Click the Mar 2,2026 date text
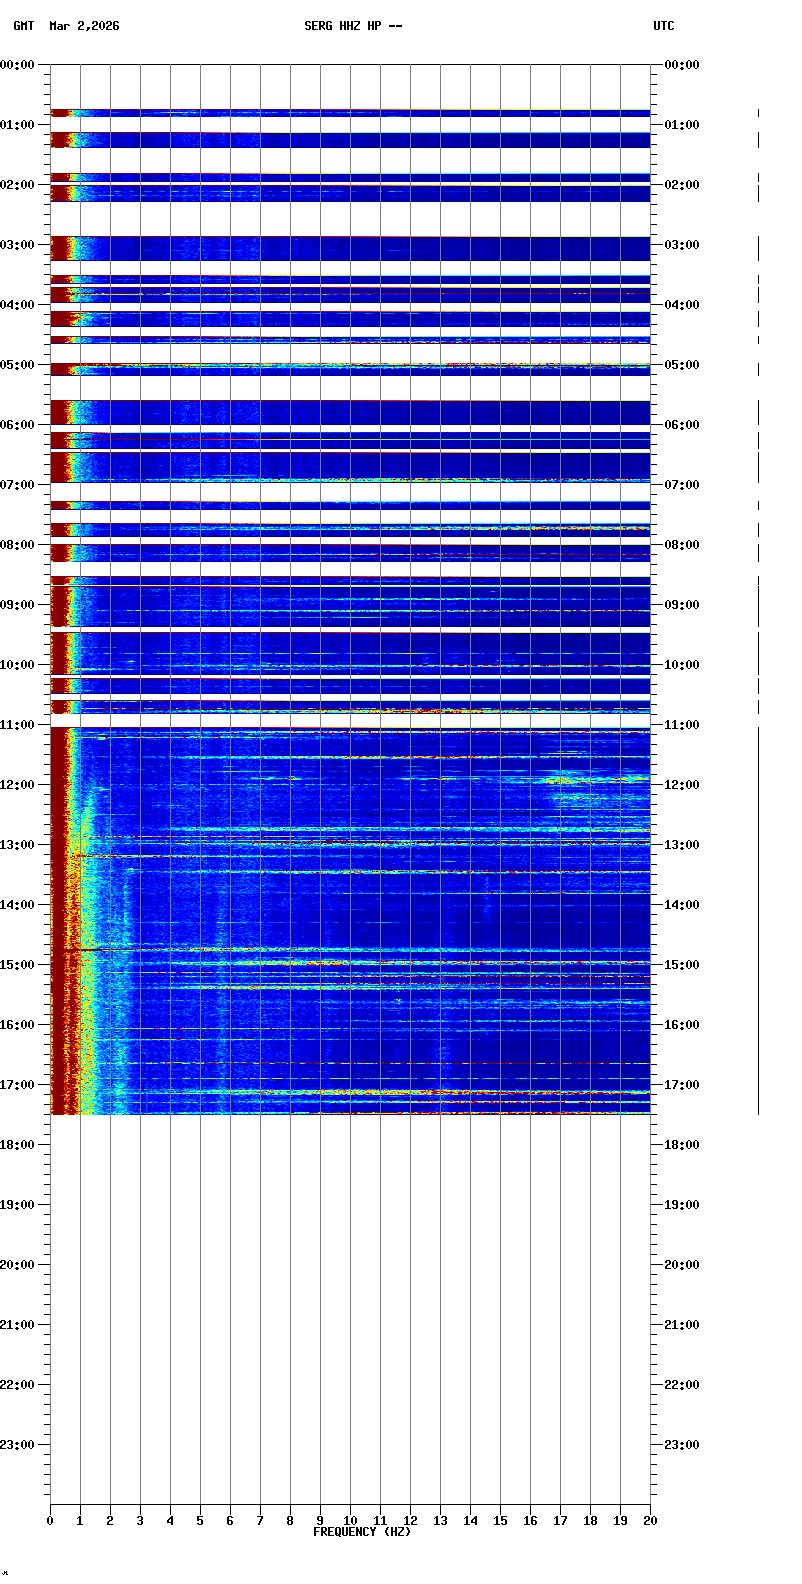 click(84, 26)
